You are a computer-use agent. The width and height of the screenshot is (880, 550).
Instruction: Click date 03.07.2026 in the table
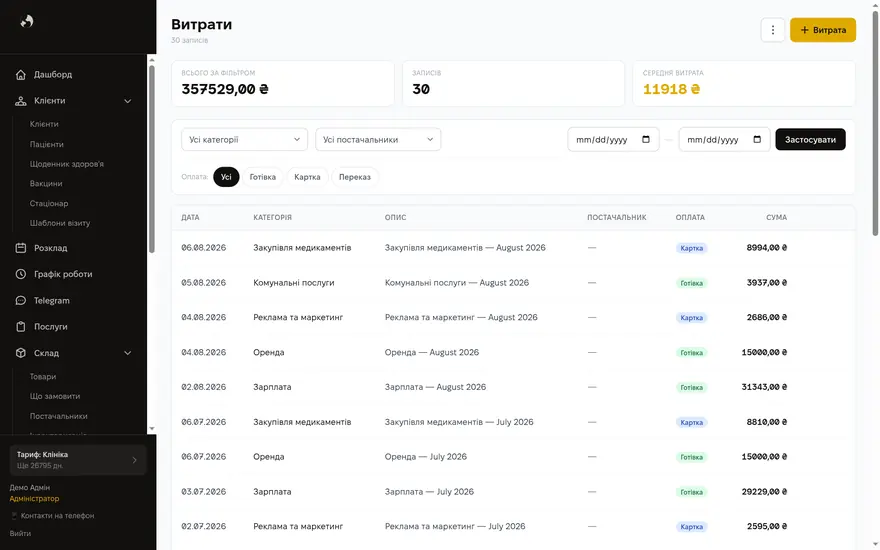coord(204,492)
